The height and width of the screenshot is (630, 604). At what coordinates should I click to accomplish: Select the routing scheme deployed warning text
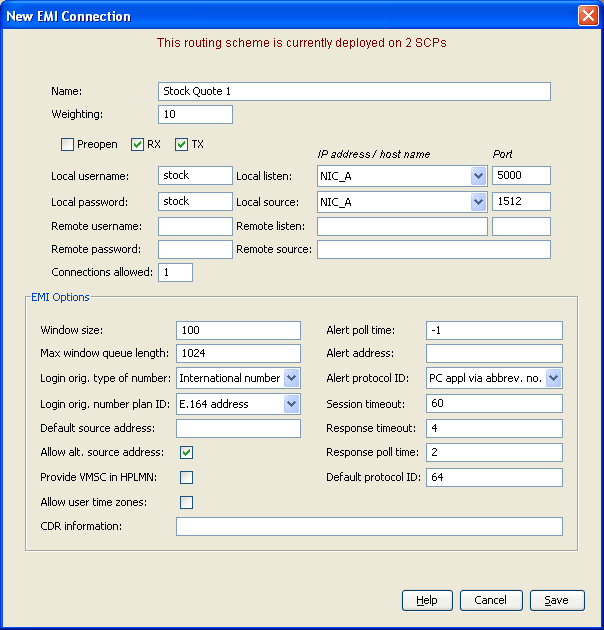[301, 43]
